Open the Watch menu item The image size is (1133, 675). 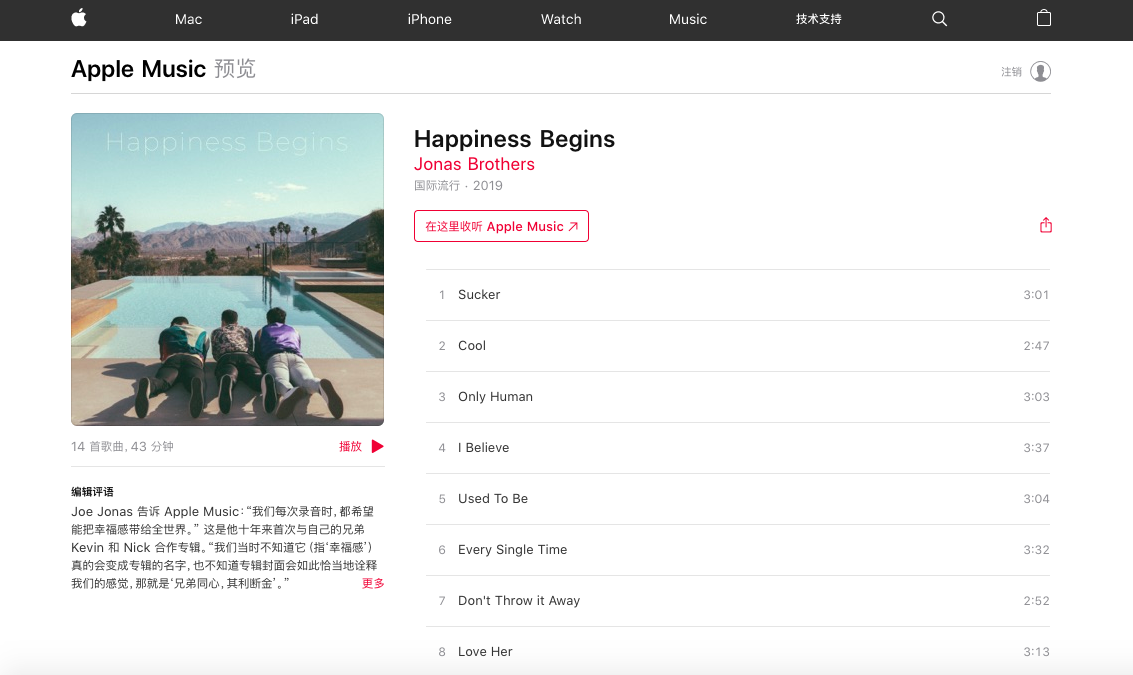560,19
